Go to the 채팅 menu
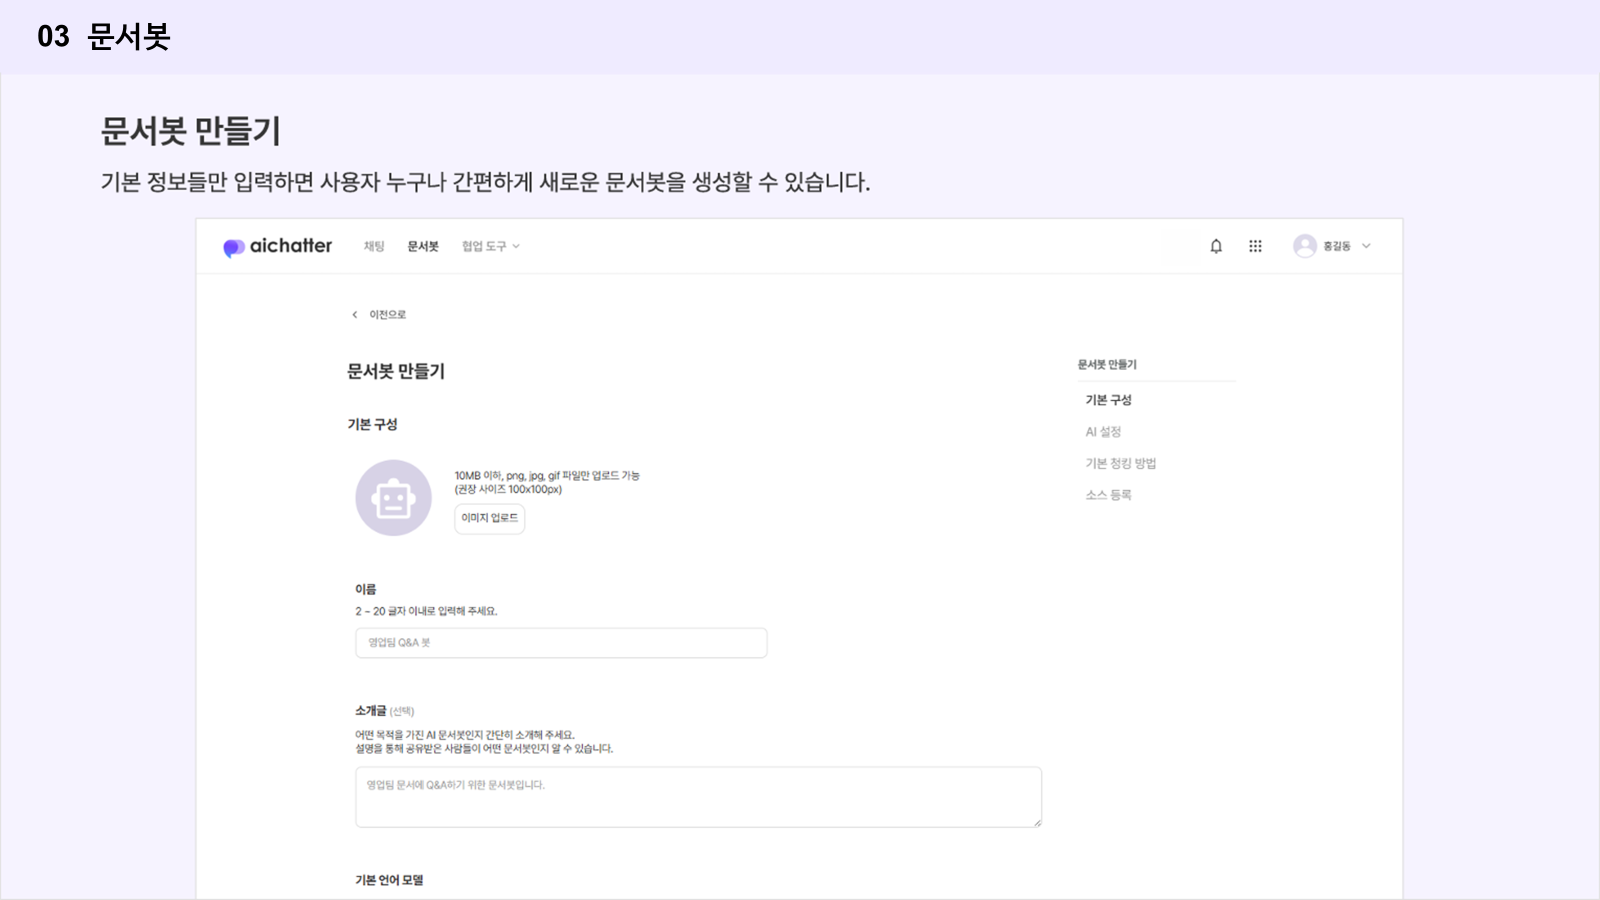This screenshot has width=1600, height=900. coord(374,246)
